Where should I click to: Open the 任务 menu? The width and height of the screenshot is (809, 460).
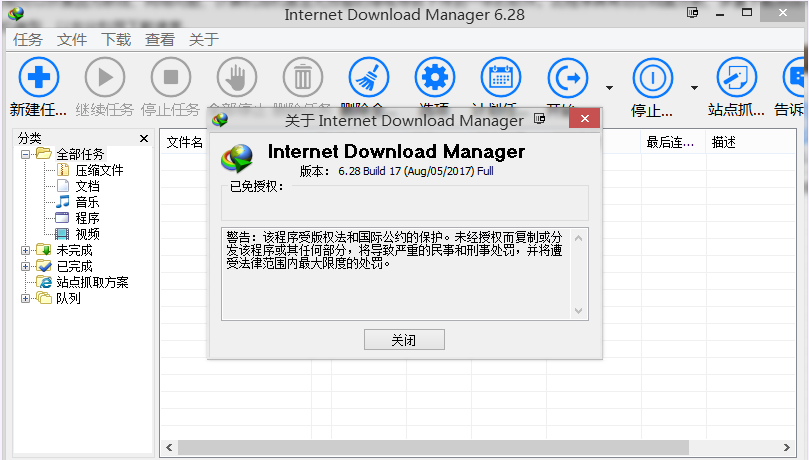tap(28, 40)
